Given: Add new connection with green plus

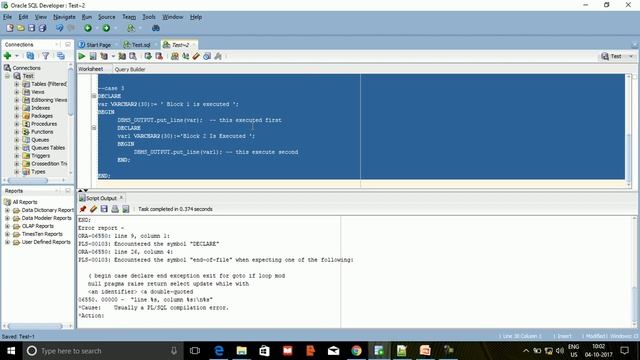Looking at the screenshot, I should coord(7,56).
